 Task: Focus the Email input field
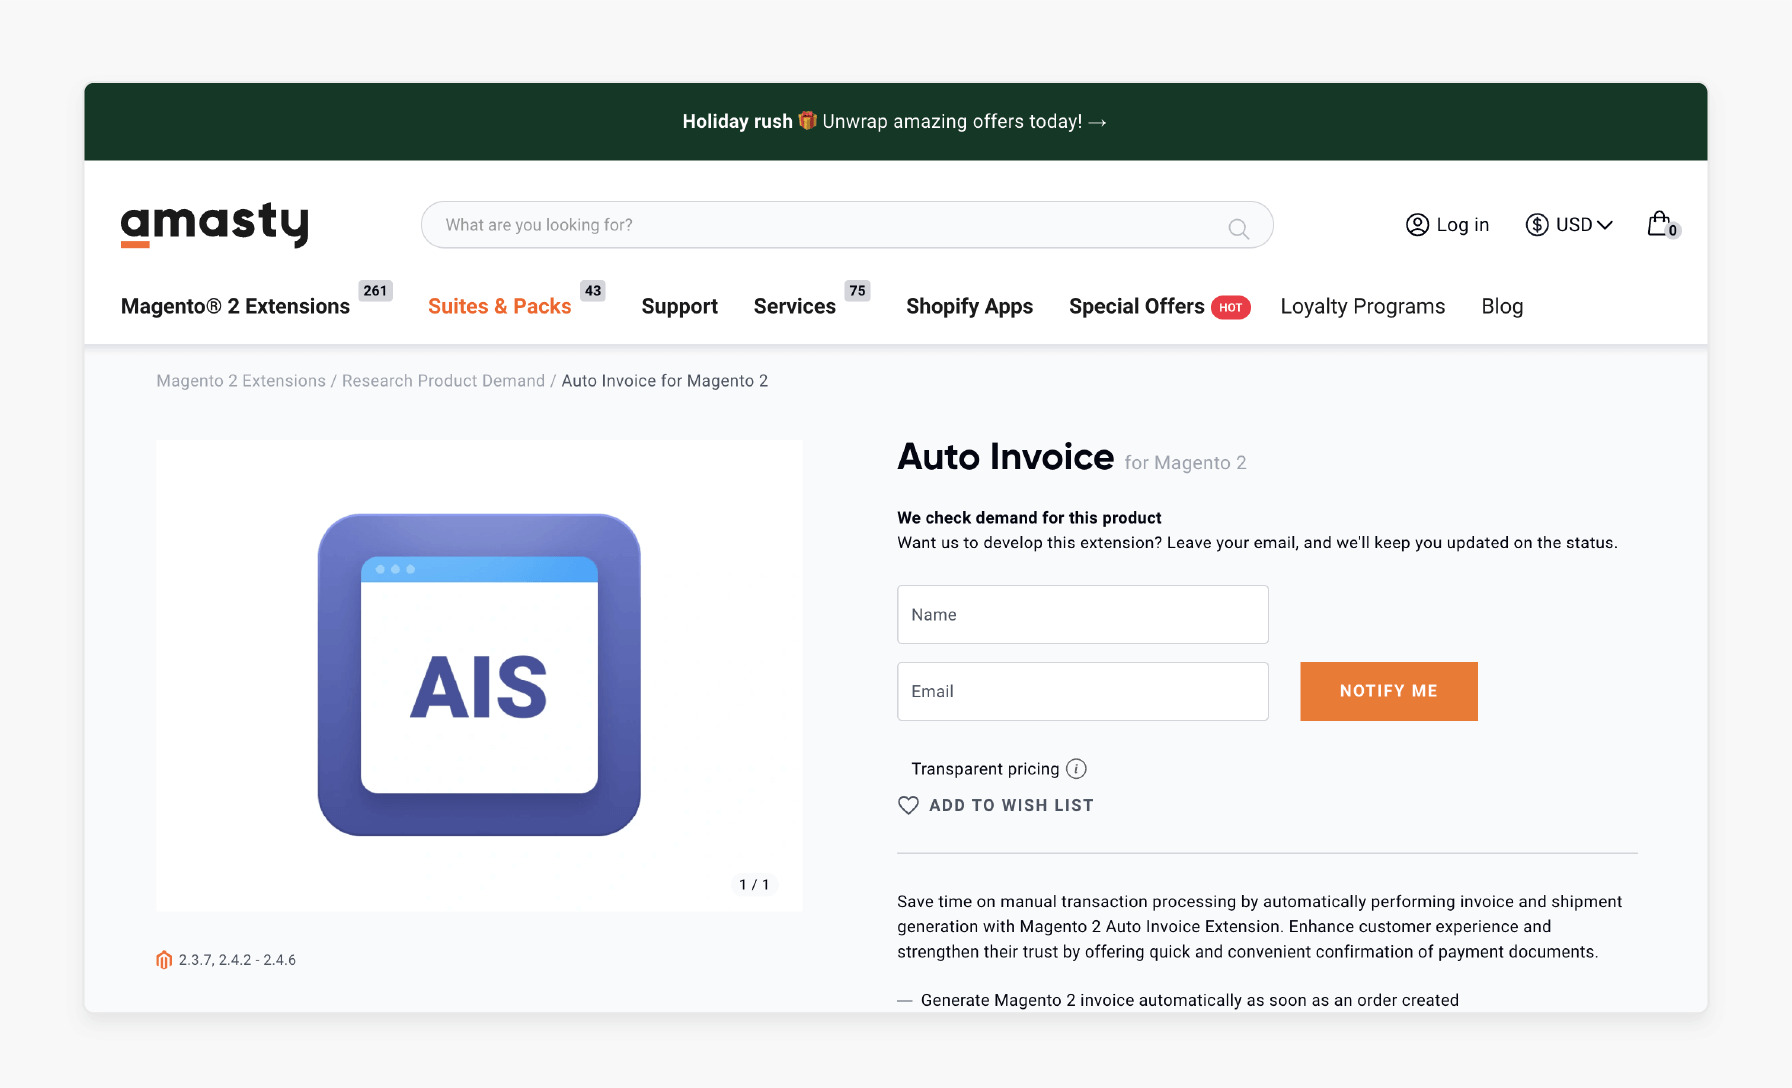[x=1083, y=692]
